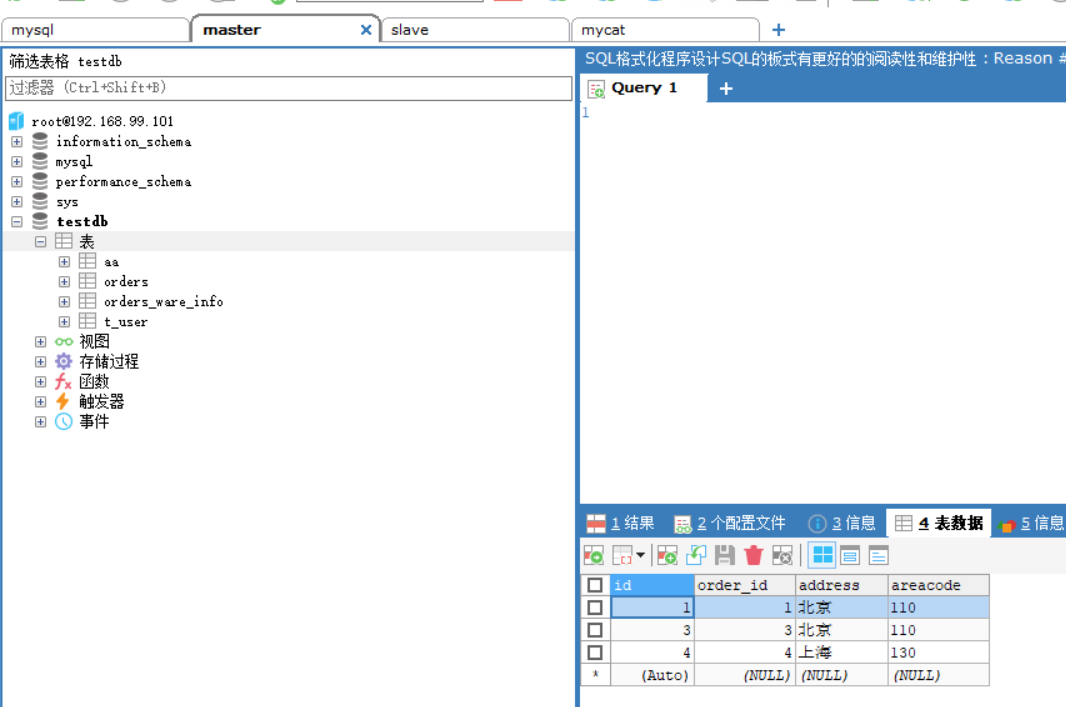Open the 2 个配置文件 profiler tab

tap(730, 523)
